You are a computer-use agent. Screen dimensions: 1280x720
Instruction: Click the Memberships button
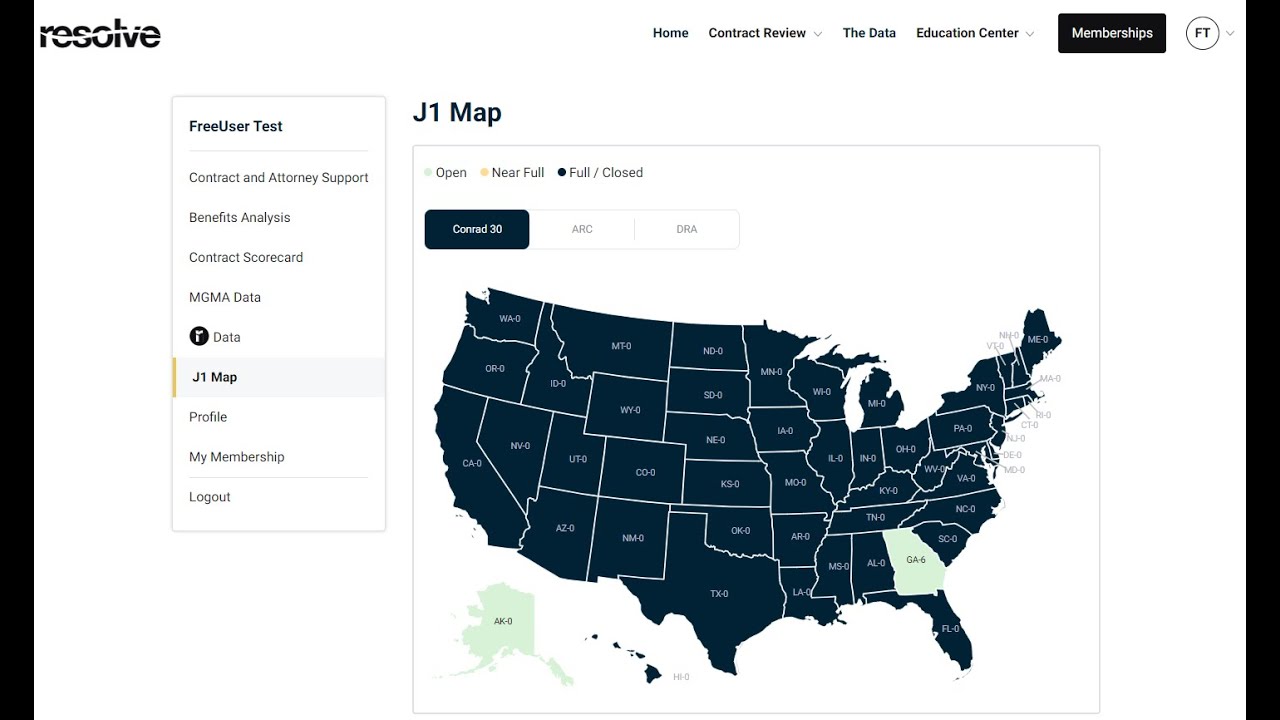[x=1112, y=33]
